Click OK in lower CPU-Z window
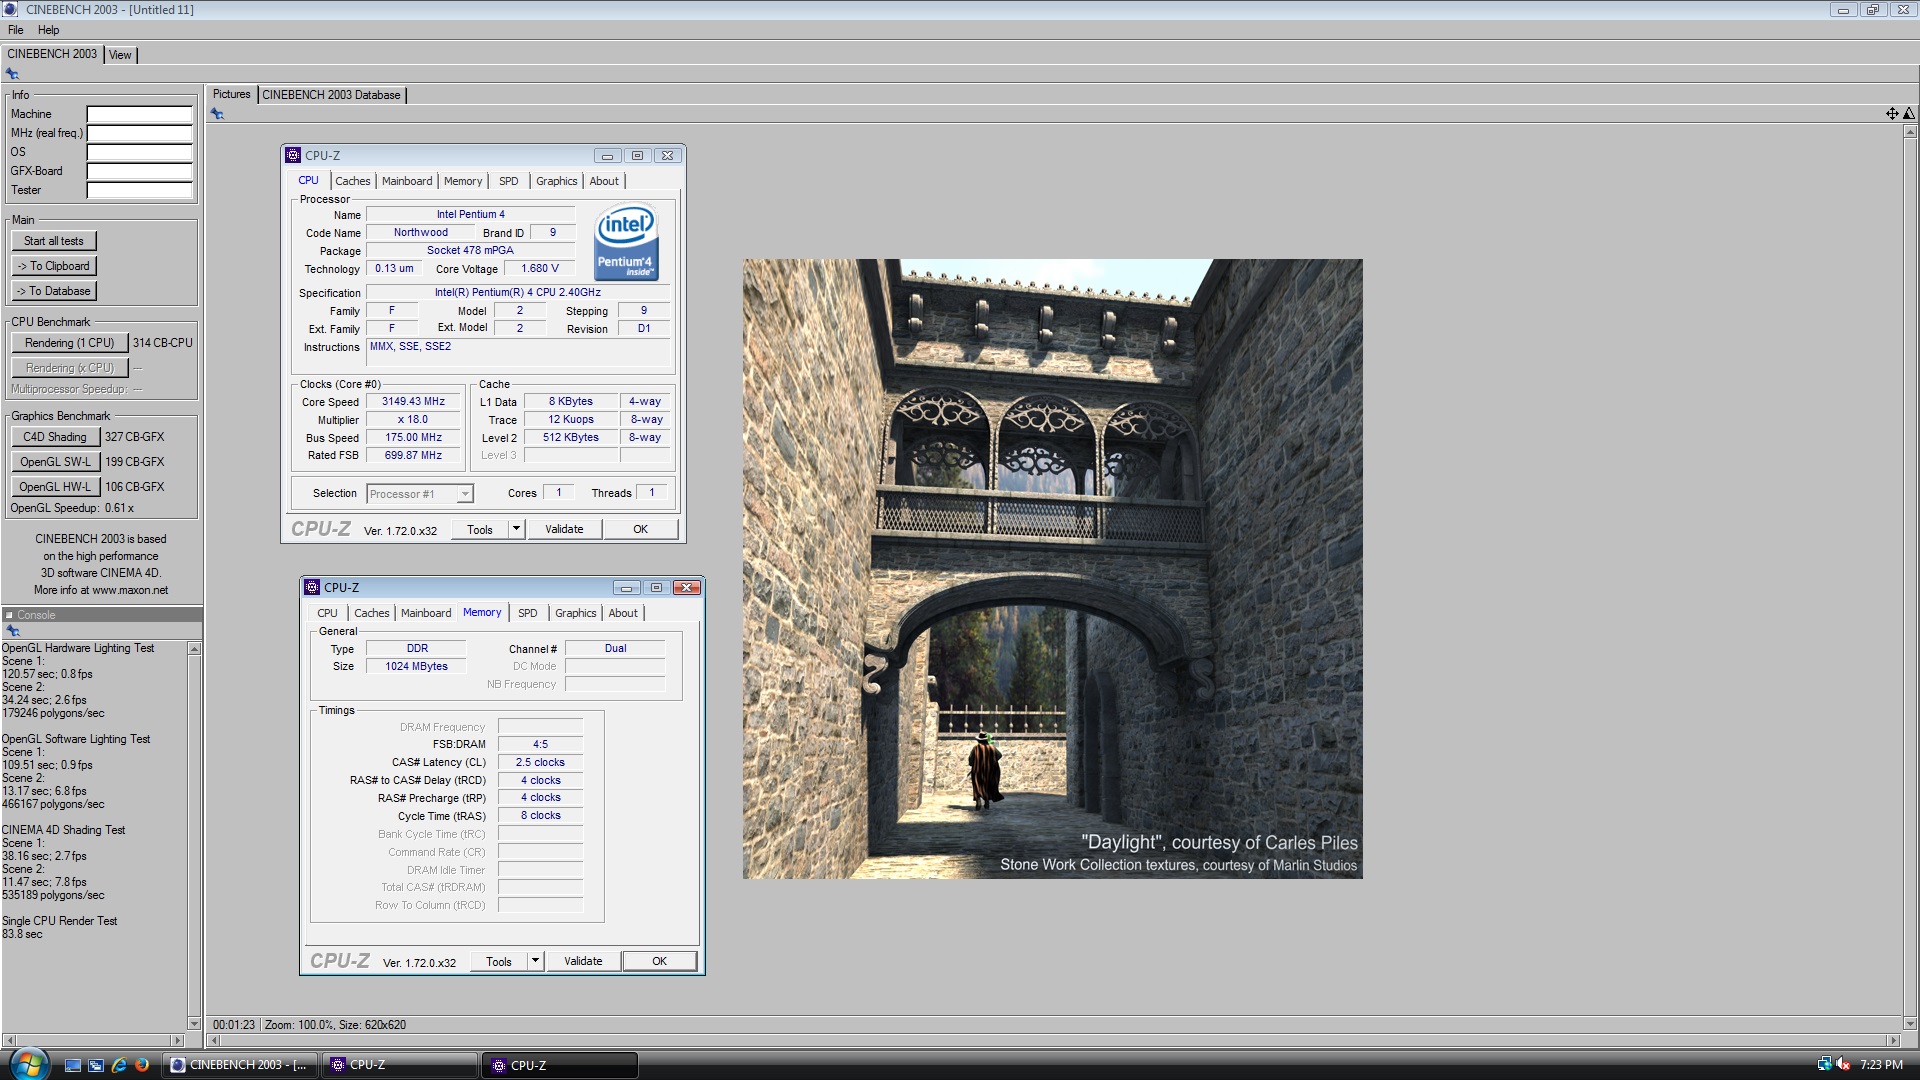This screenshot has height=1080, width=1920. point(660,962)
